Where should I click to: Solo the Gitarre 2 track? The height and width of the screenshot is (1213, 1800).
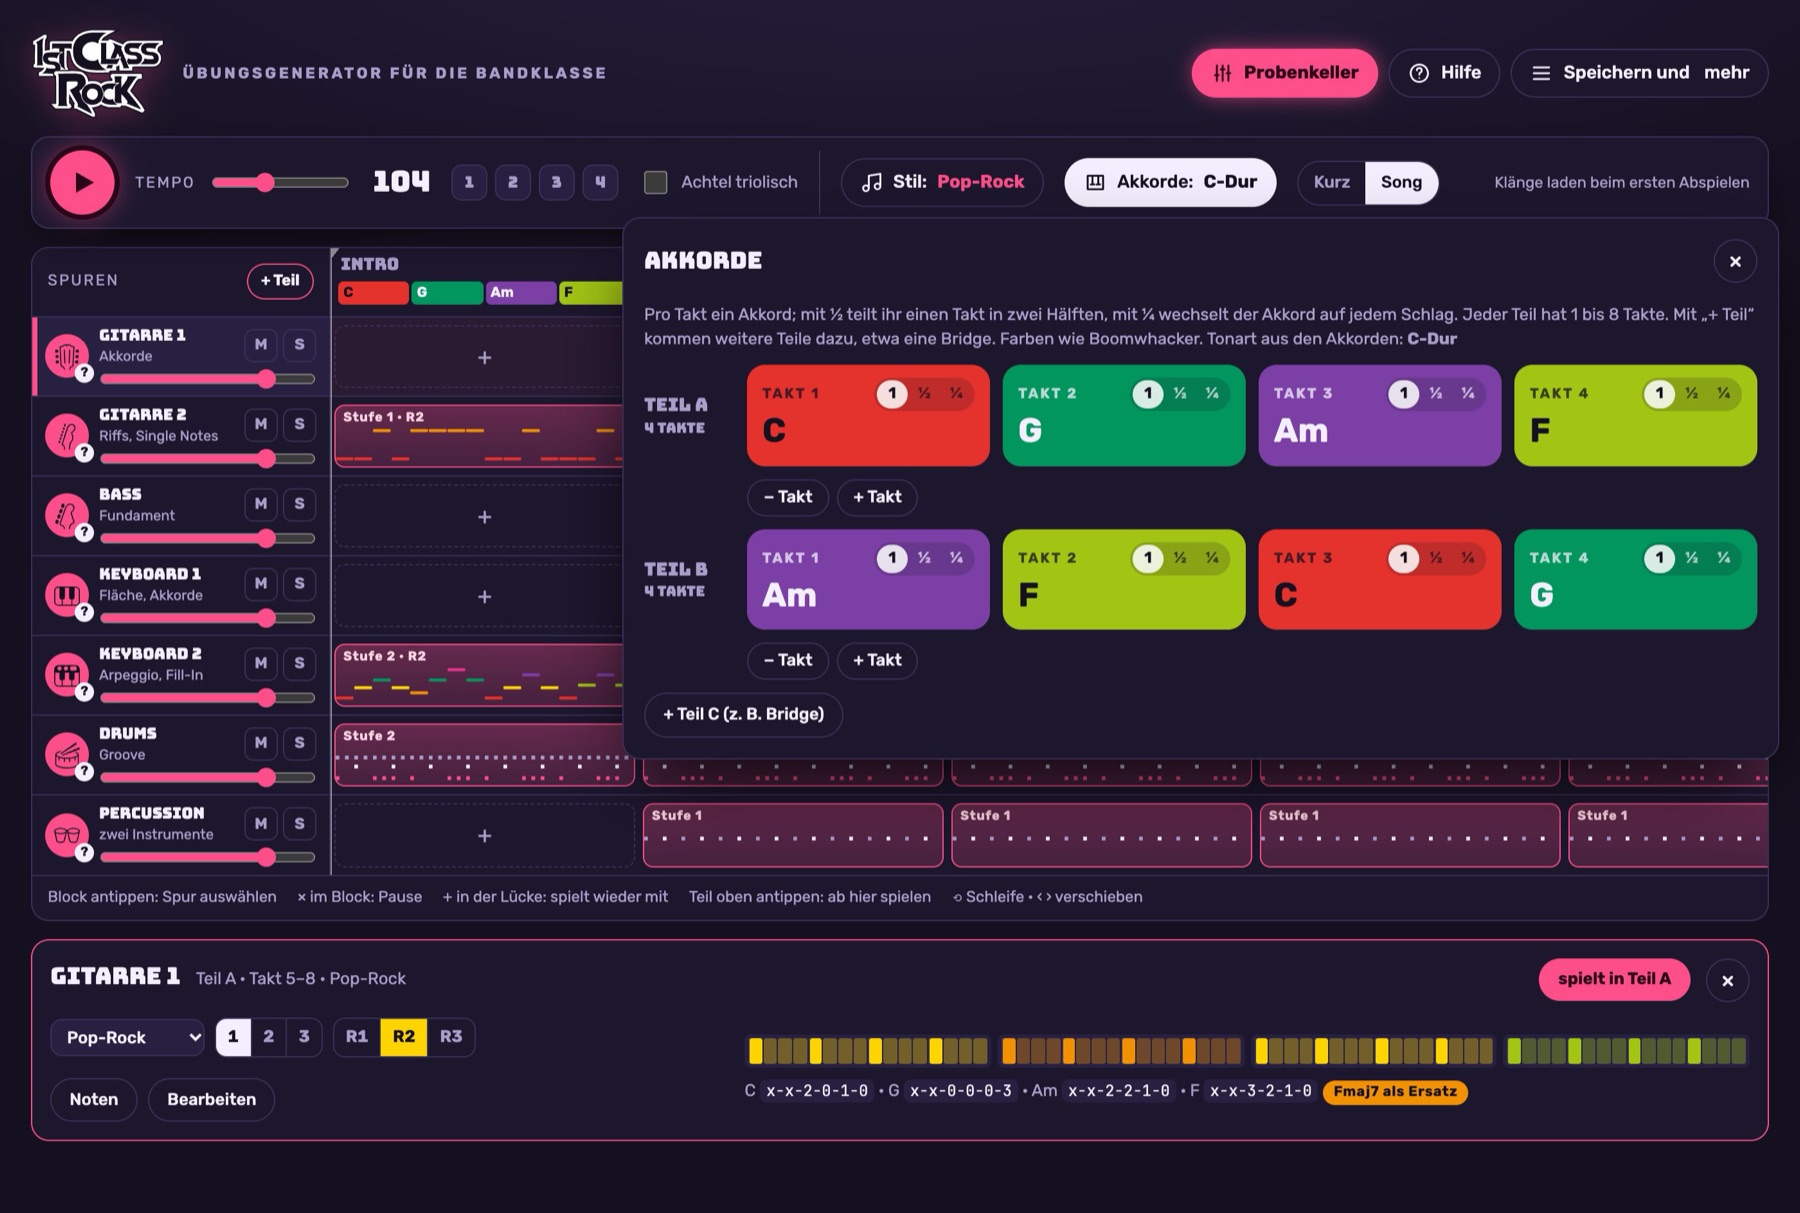click(299, 424)
